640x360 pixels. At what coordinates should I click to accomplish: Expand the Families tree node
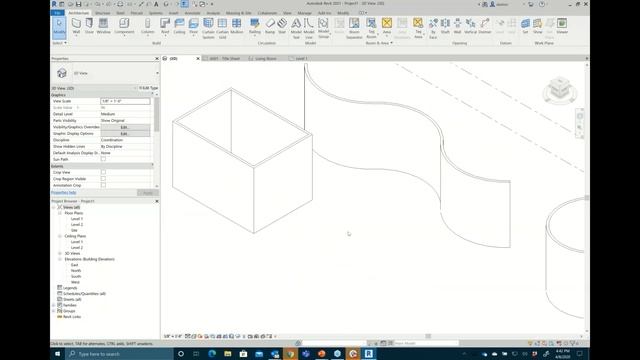[53, 305]
